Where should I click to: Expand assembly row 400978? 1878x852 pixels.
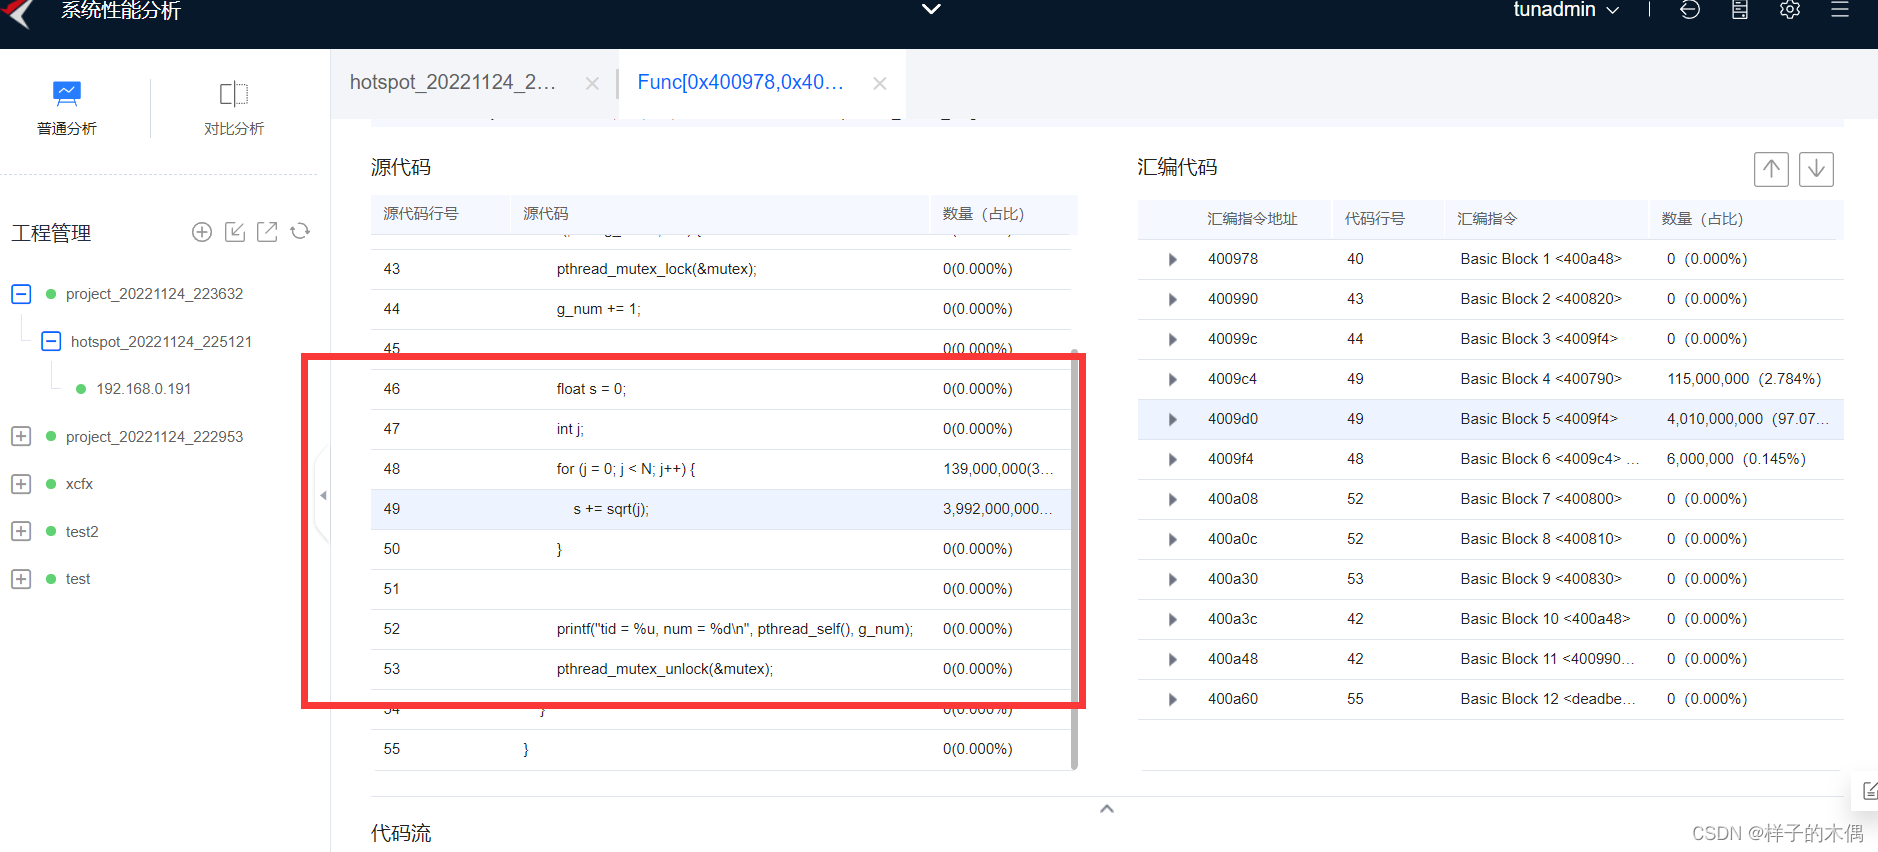tap(1173, 259)
